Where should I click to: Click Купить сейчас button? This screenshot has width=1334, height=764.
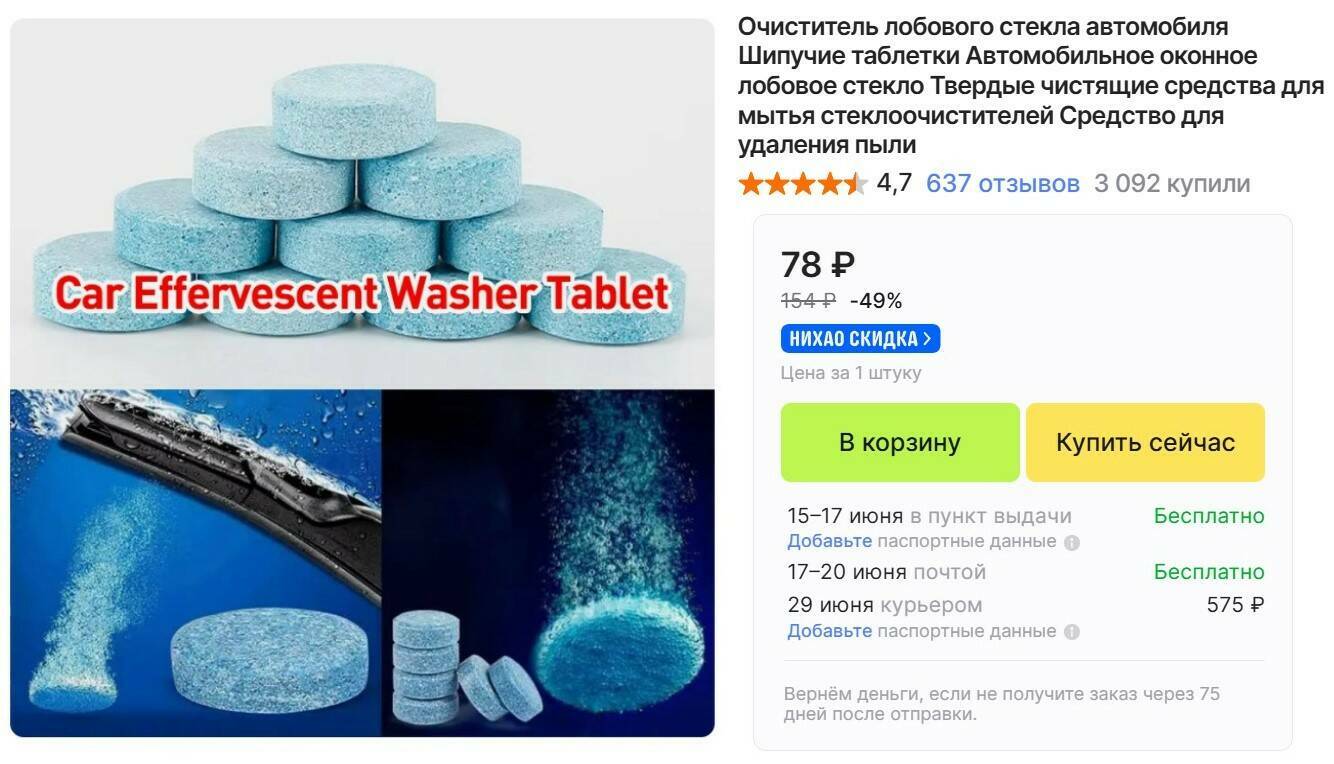(1145, 442)
